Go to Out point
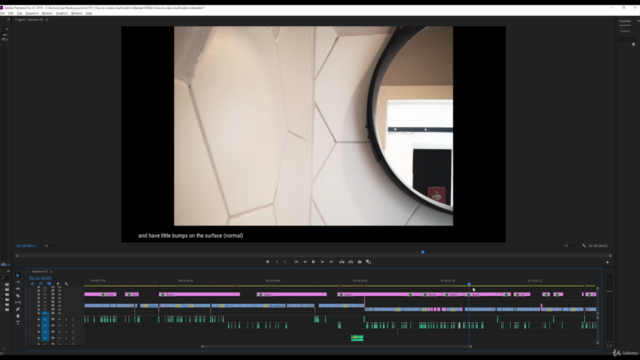 click(x=331, y=262)
